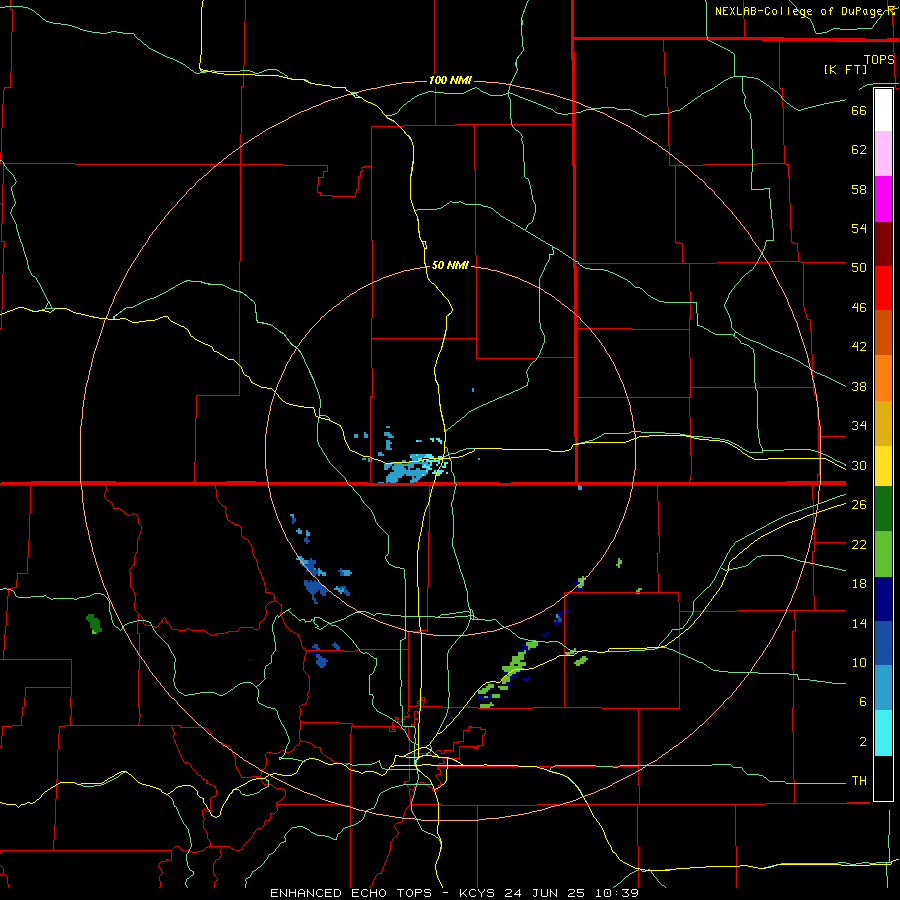Click the isolated dark green echo outside the 100 NMI ring
The height and width of the screenshot is (900, 900).
click(94, 624)
